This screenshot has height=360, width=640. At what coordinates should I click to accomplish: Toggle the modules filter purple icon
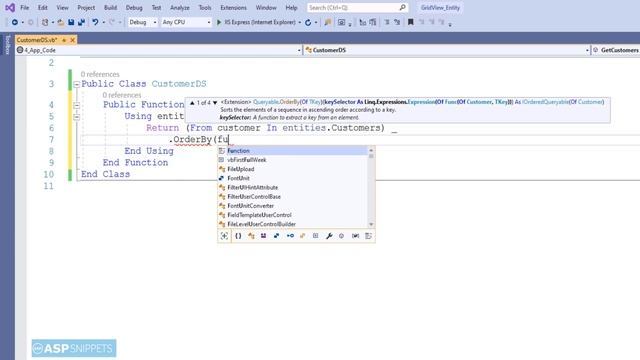point(264,236)
